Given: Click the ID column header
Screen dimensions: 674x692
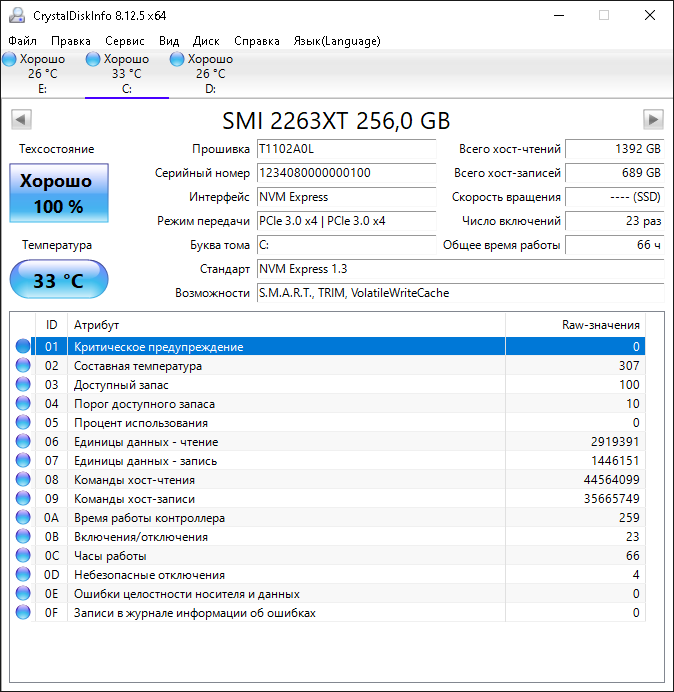Looking at the screenshot, I should click(52, 325).
